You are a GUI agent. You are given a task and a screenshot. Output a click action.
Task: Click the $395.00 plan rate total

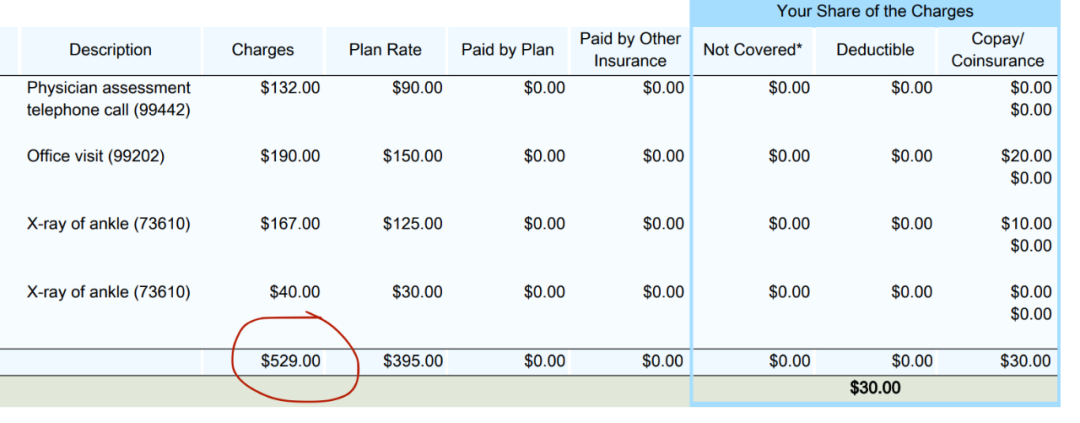point(413,361)
